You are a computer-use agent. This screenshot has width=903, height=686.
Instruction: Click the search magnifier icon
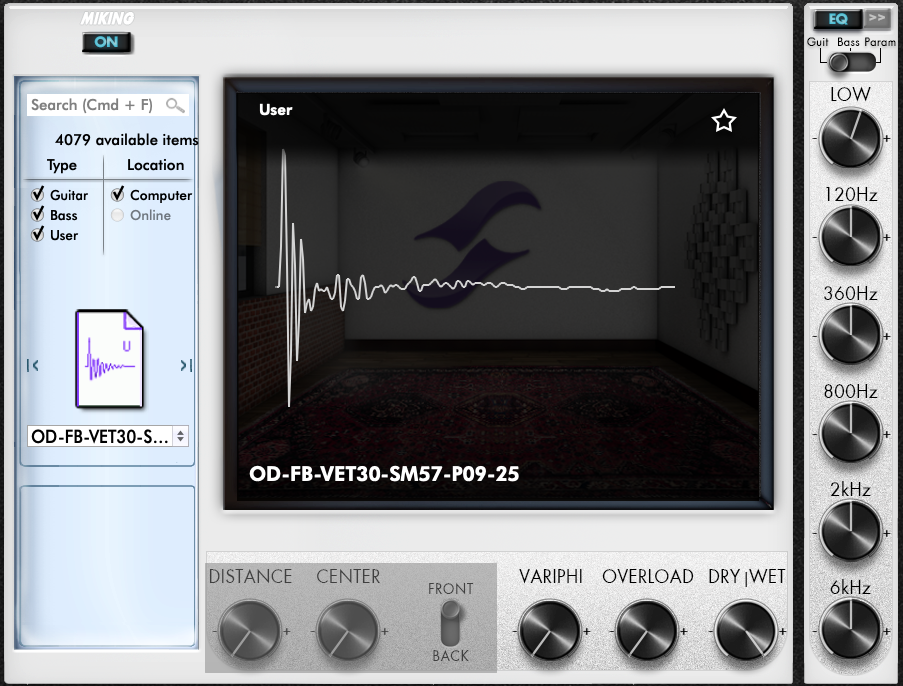tap(174, 105)
